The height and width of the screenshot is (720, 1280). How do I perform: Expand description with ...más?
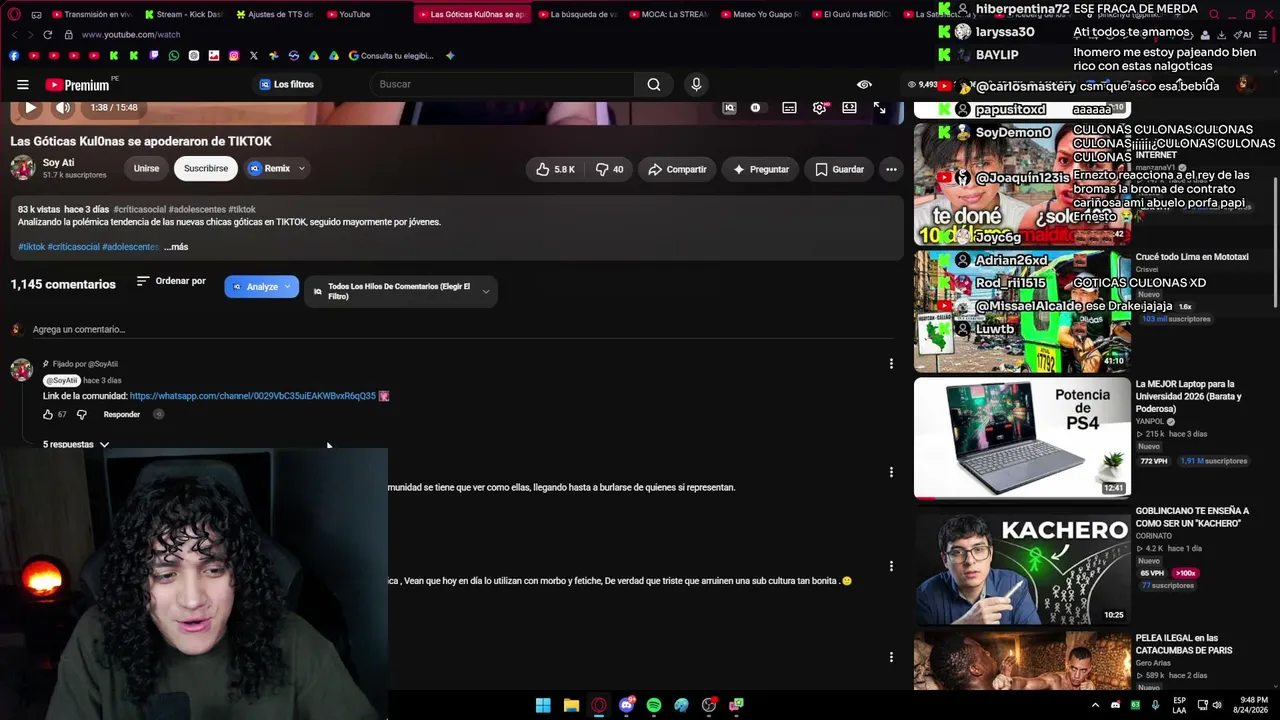(x=176, y=247)
